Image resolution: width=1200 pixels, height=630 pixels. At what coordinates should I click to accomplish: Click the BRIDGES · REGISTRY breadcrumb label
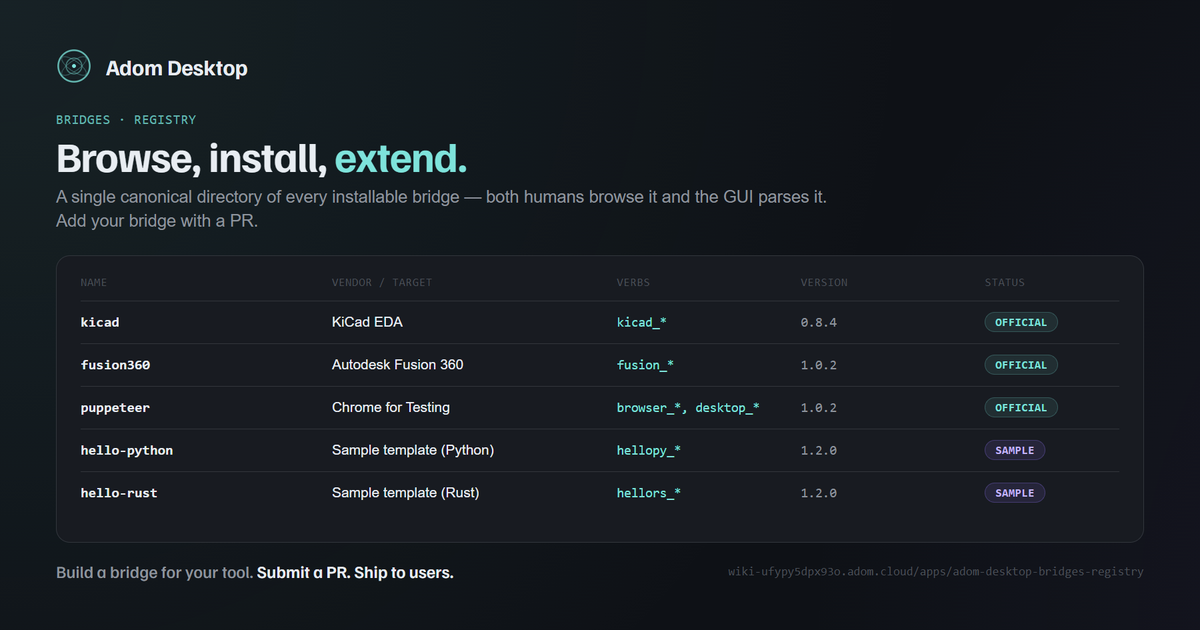[x=126, y=120]
